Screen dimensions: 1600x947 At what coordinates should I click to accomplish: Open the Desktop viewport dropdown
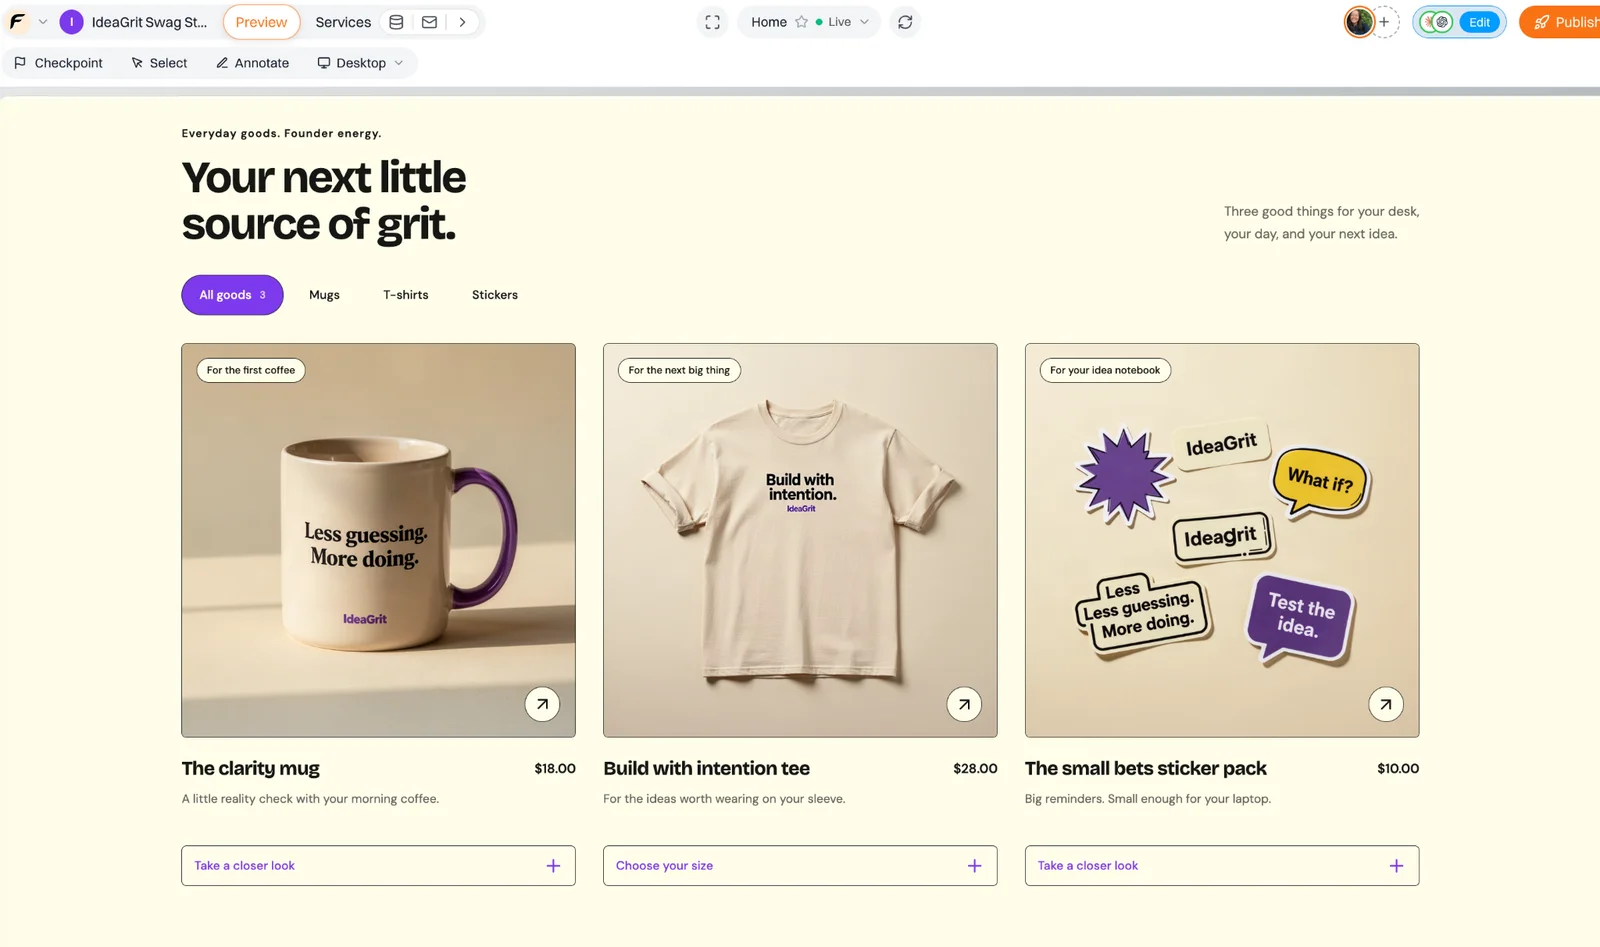pyautogui.click(x=360, y=63)
